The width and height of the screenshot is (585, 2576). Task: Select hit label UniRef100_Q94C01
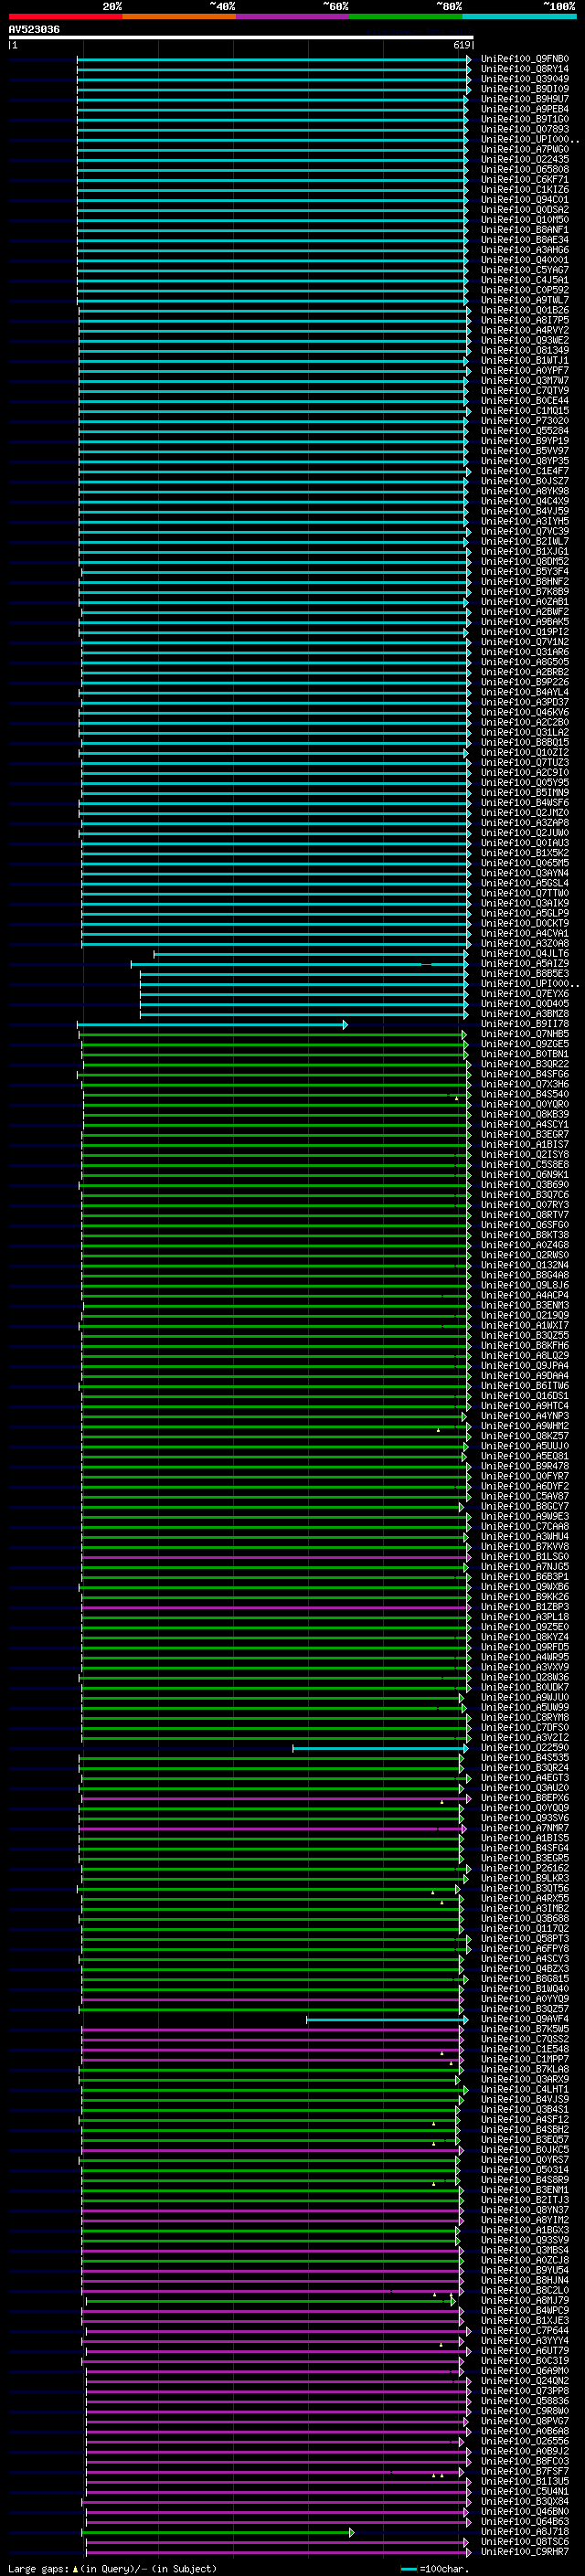(525, 199)
